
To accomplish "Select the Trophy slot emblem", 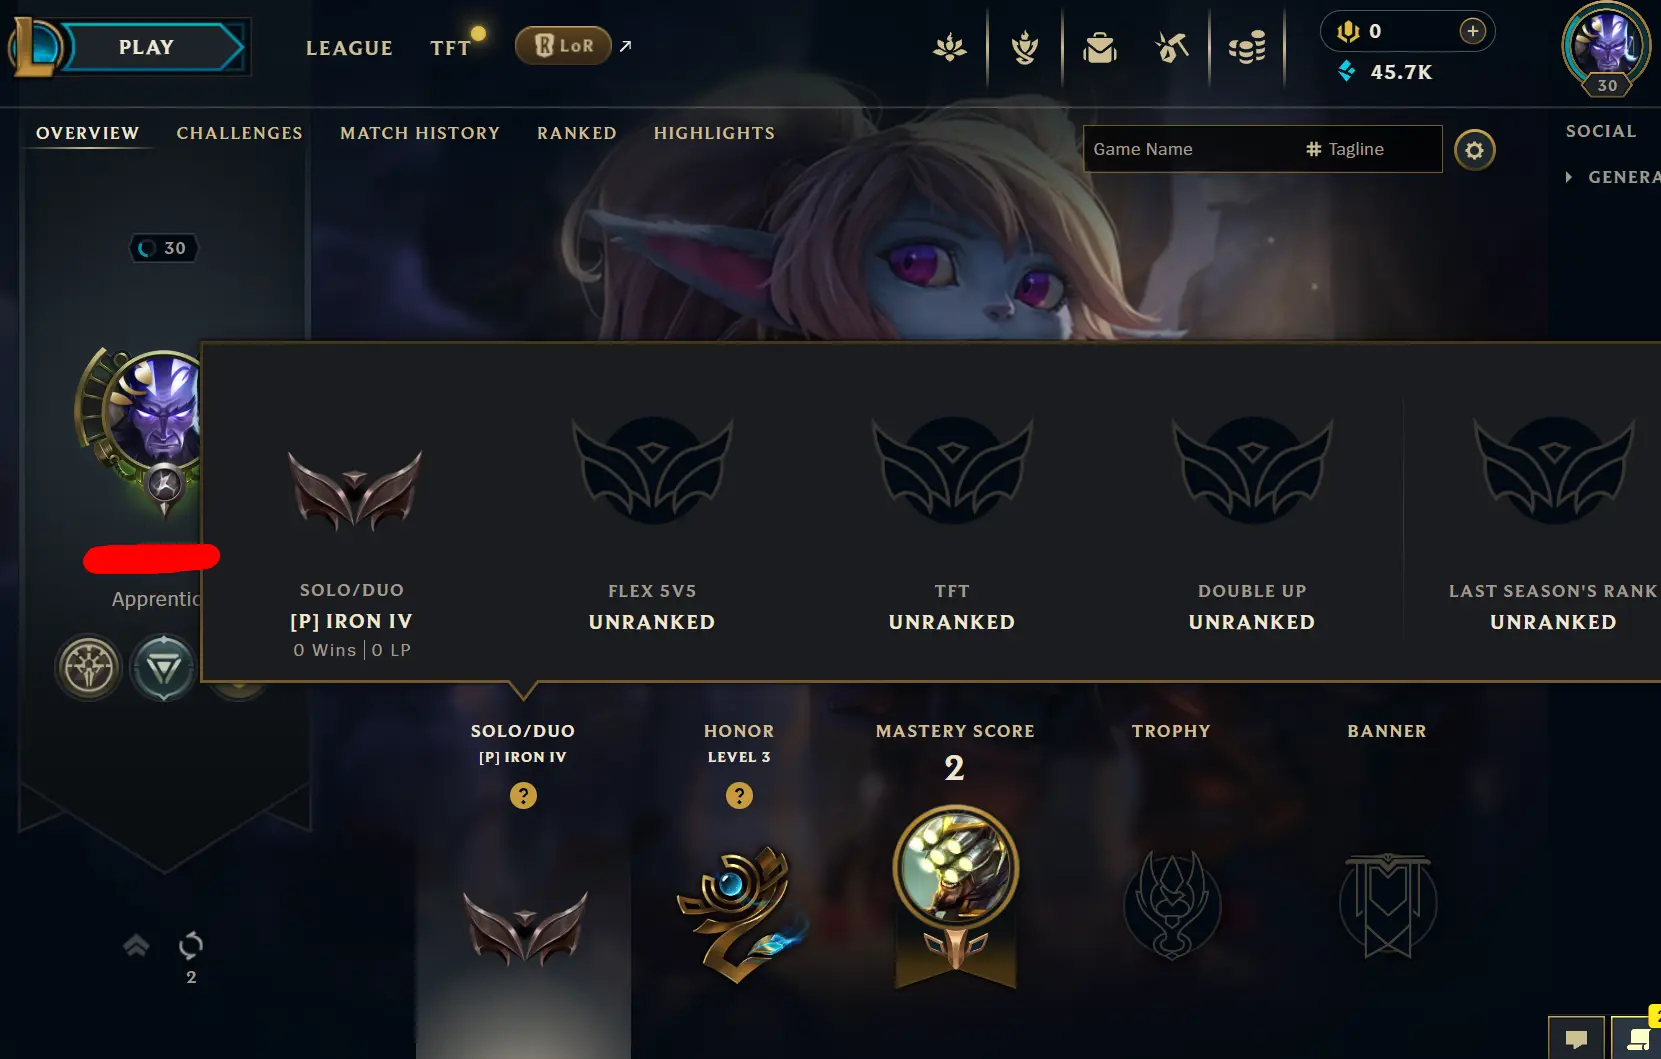I will coord(1172,905).
